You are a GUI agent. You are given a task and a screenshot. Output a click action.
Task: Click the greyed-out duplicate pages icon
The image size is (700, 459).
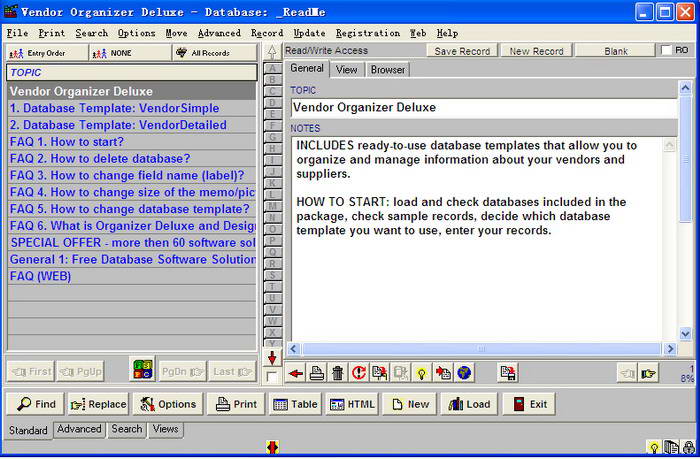click(x=401, y=373)
